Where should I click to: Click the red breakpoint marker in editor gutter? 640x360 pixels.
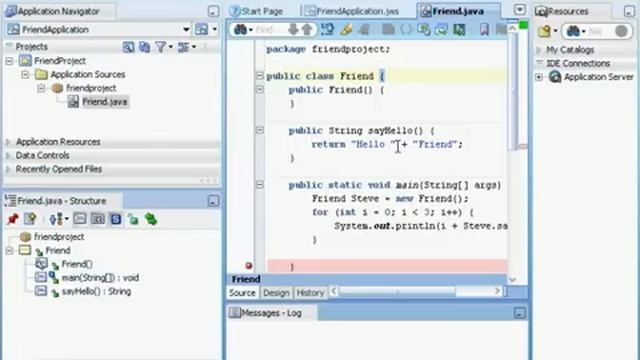249,266
